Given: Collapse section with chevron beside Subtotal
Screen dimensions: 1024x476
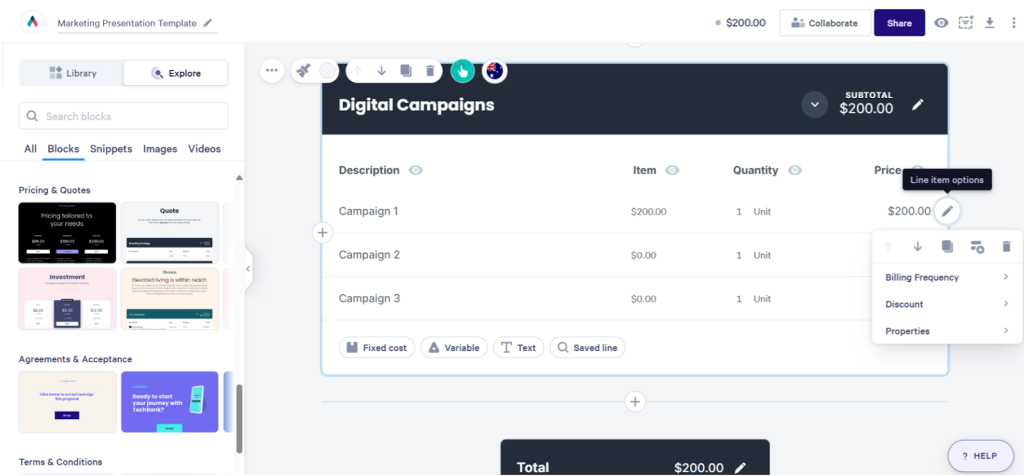Looking at the screenshot, I should (814, 104).
